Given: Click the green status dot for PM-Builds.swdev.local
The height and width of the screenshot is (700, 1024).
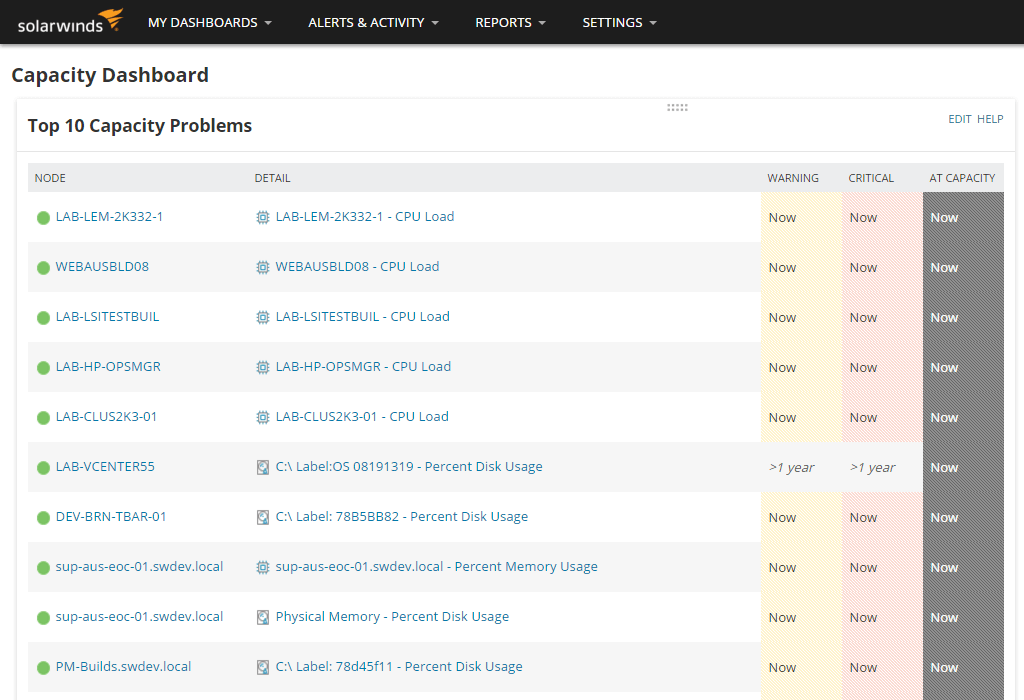Looking at the screenshot, I should coord(42,667).
